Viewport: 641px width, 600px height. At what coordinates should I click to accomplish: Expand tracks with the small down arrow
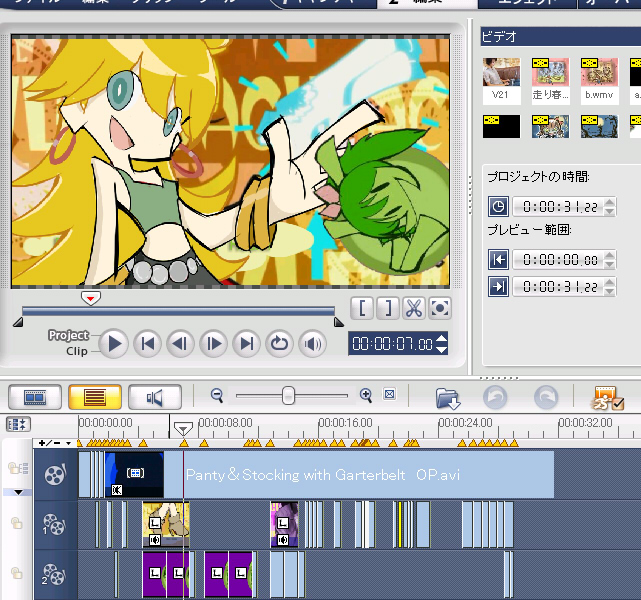click(x=18, y=492)
